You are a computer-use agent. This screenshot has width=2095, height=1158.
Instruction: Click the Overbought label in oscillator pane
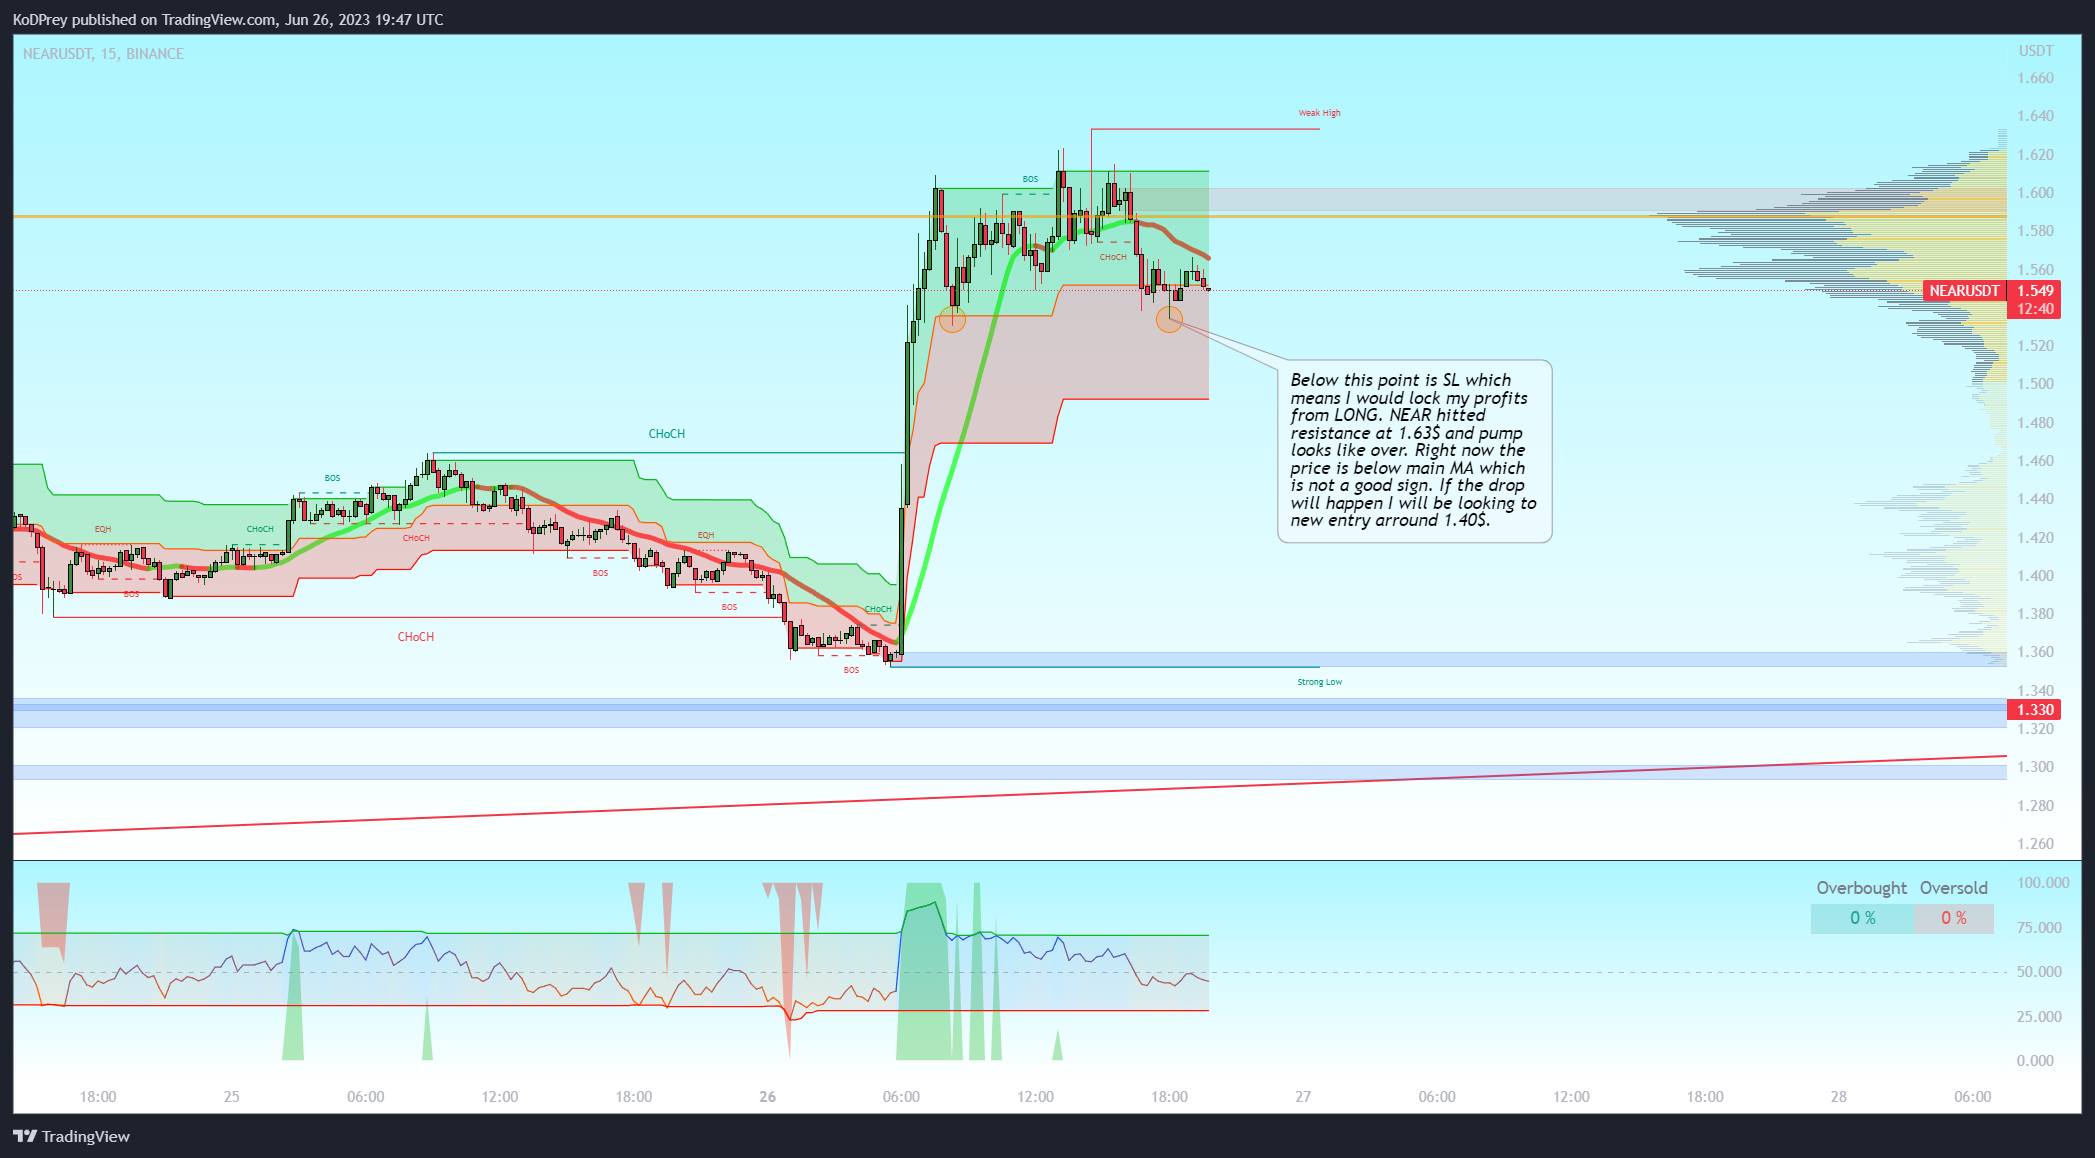click(x=1861, y=888)
